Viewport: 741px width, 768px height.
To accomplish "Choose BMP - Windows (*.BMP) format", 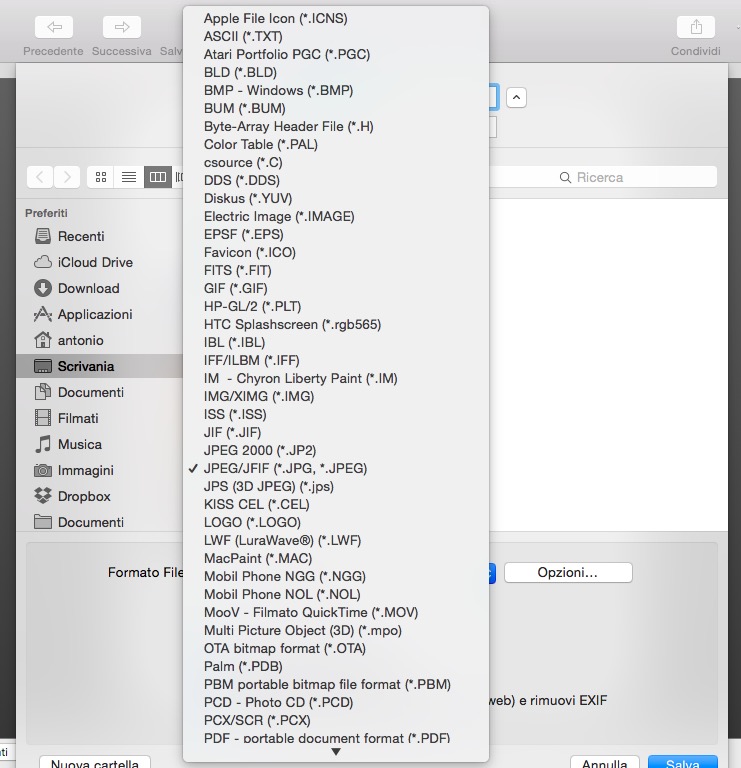I will pos(336,91).
